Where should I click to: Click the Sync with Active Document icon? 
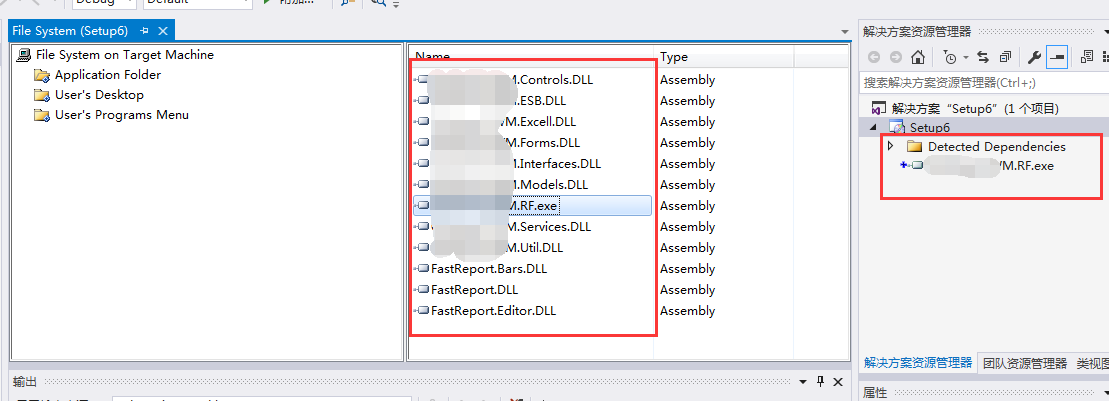click(x=983, y=57)
